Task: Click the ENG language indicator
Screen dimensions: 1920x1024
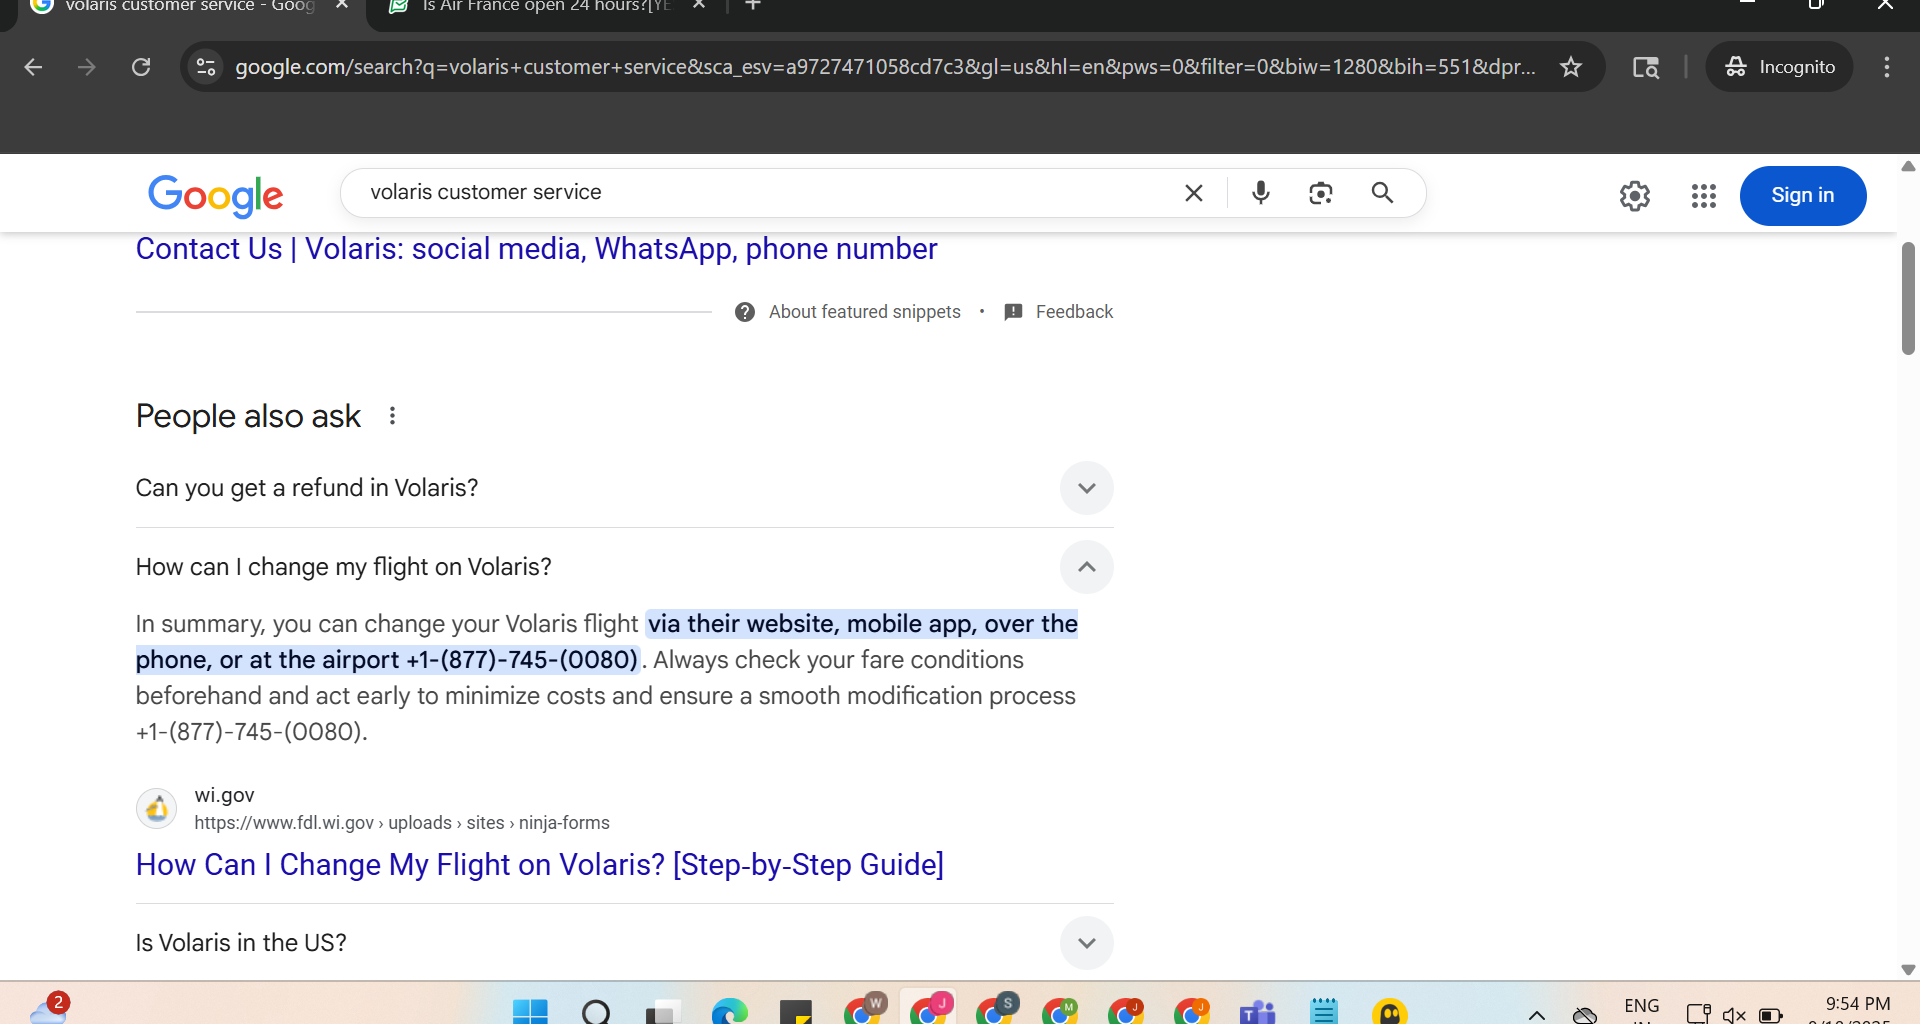Action: [x=1642, y=1008]
